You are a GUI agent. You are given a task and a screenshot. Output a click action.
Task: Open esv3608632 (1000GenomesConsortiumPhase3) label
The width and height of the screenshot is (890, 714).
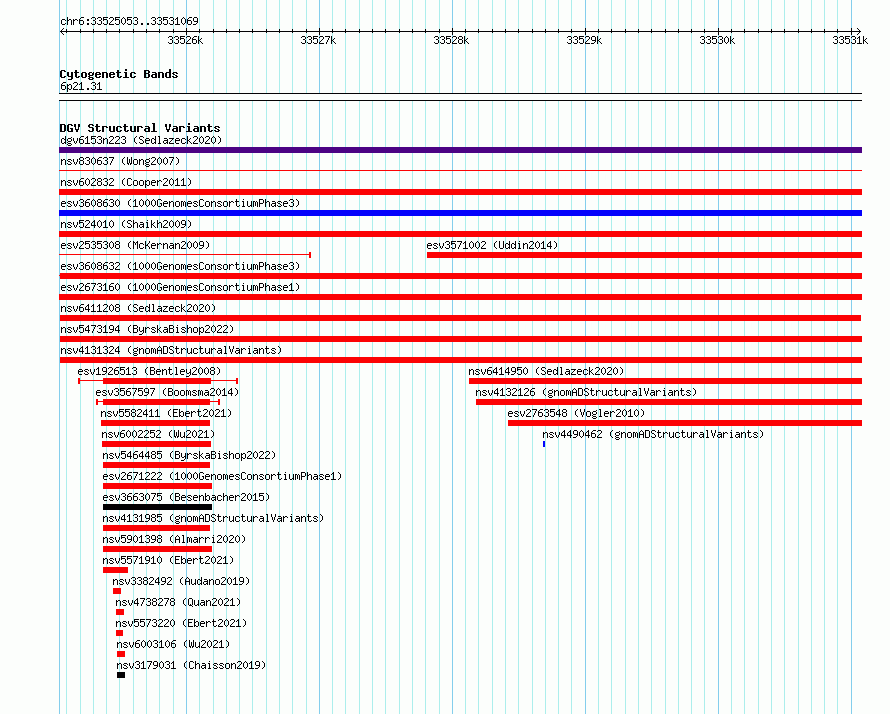point(180,266)
